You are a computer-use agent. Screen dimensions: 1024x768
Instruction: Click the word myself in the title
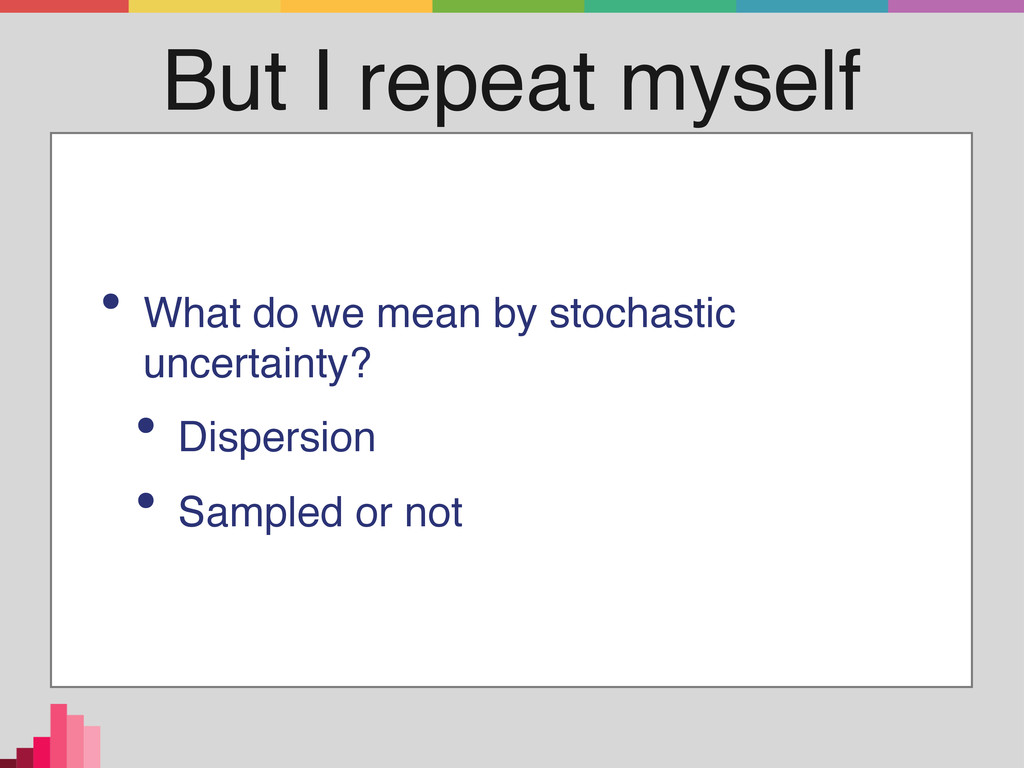(741, 84)
